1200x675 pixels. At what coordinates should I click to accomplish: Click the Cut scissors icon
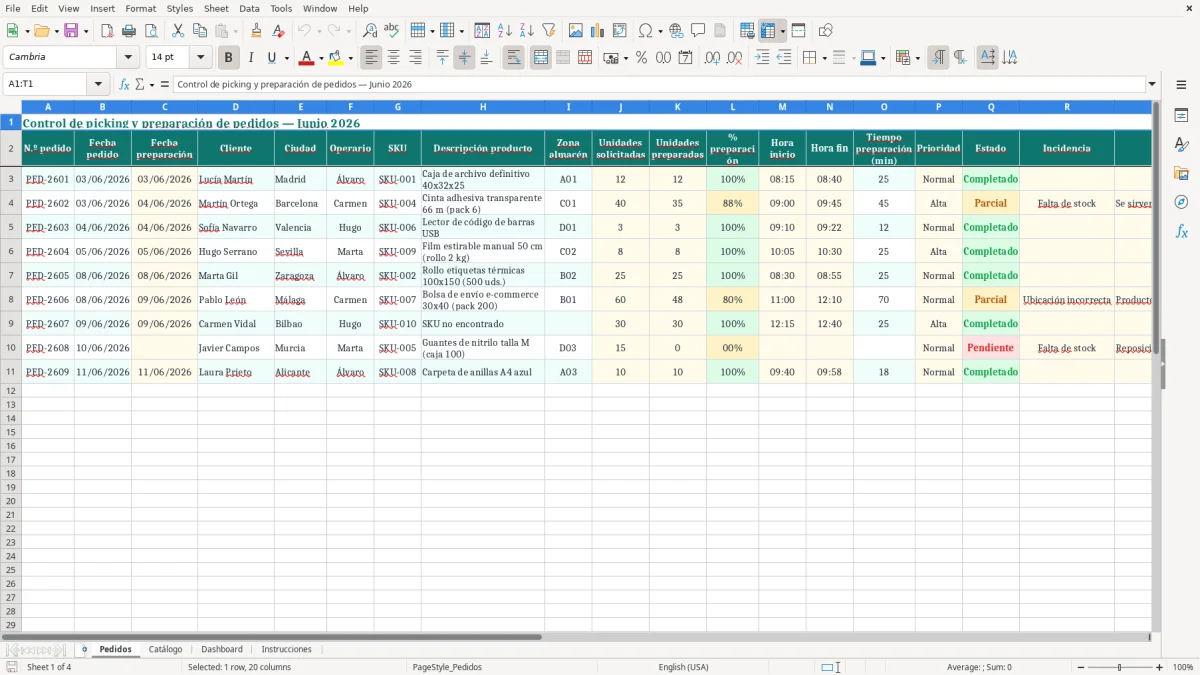(x=178, y=31)
